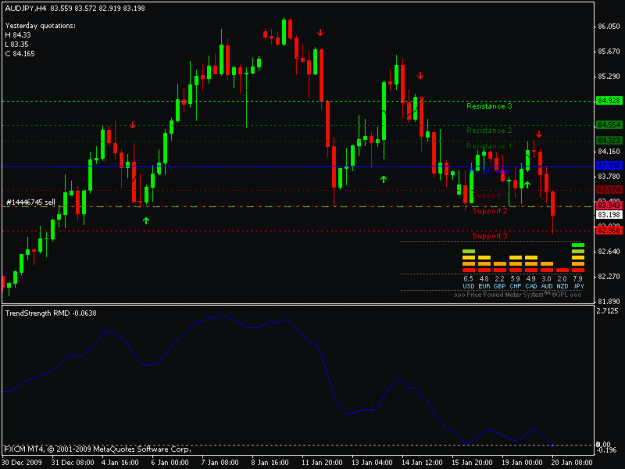
Task: Click yesterday's high value "H 84.33"
Action: [x=18, y=35]
